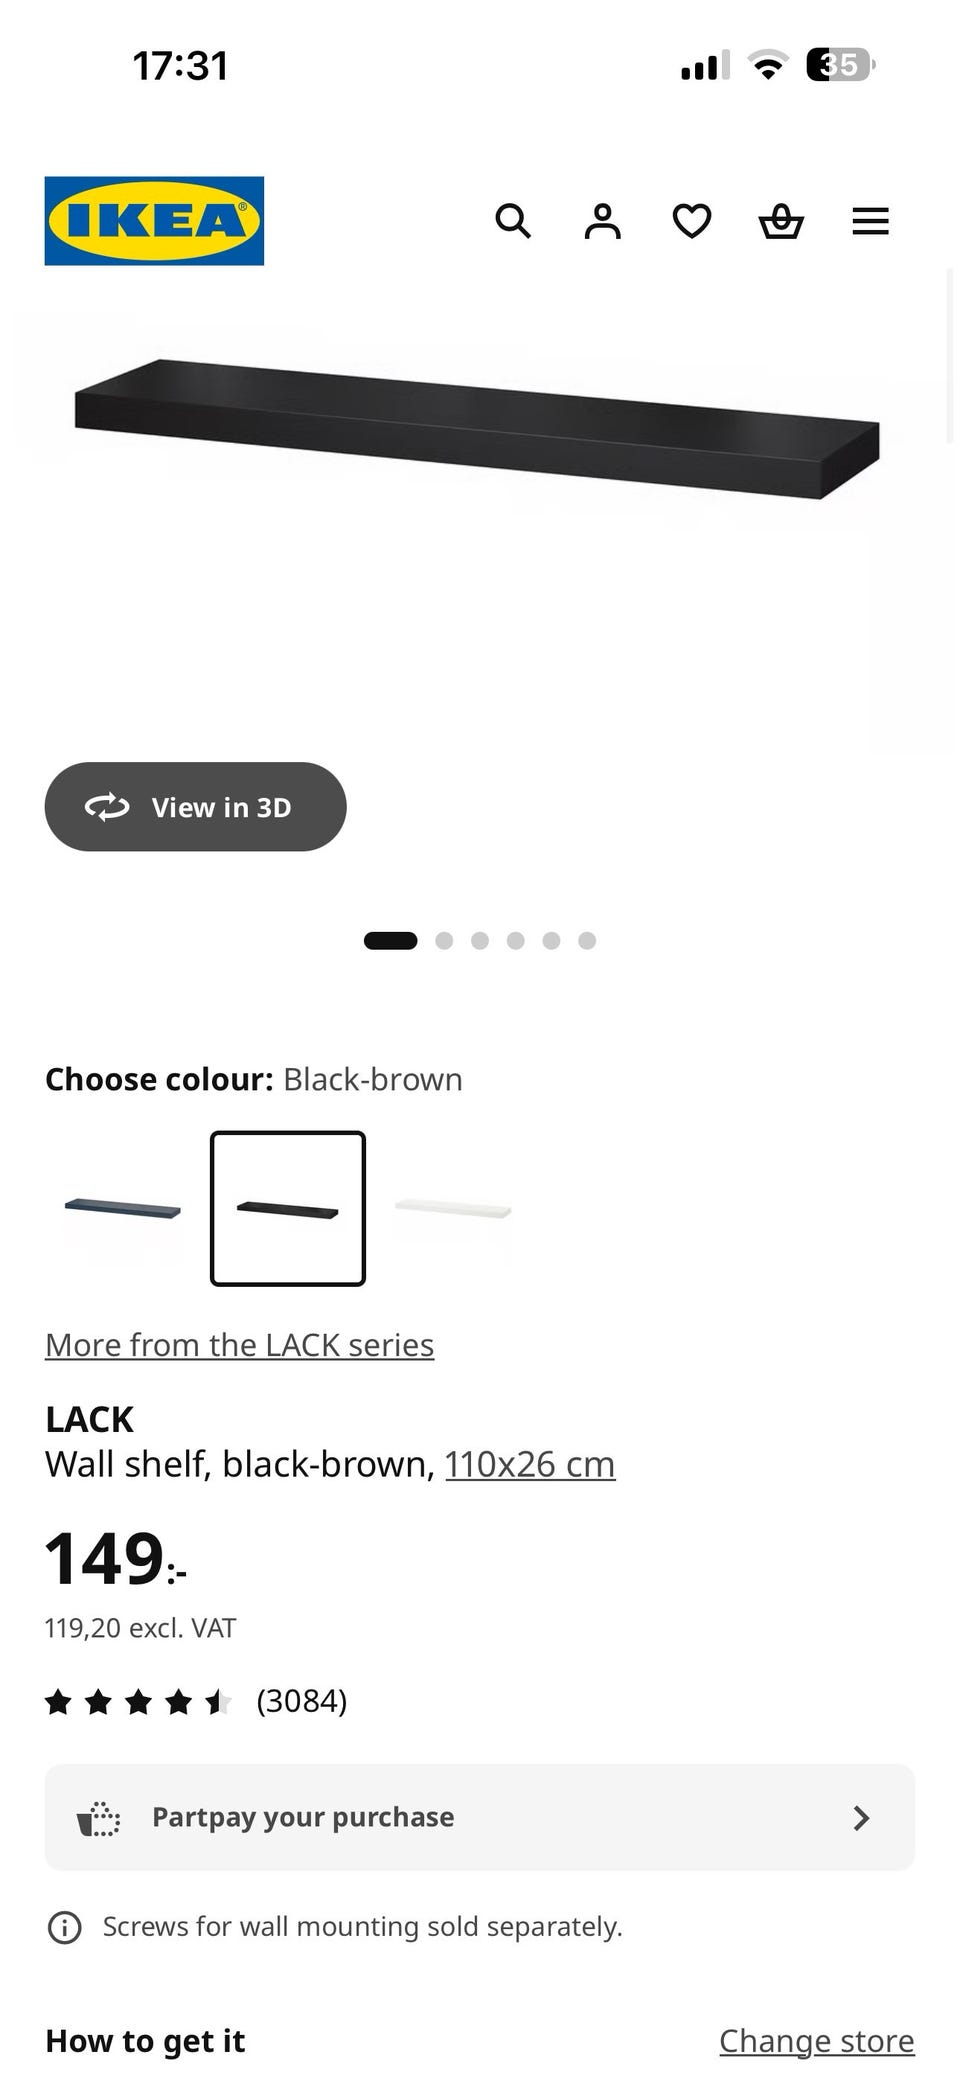This screenshot has height=2081, width=960.
Task: Open the account profile icon
Action: [602, 221]
